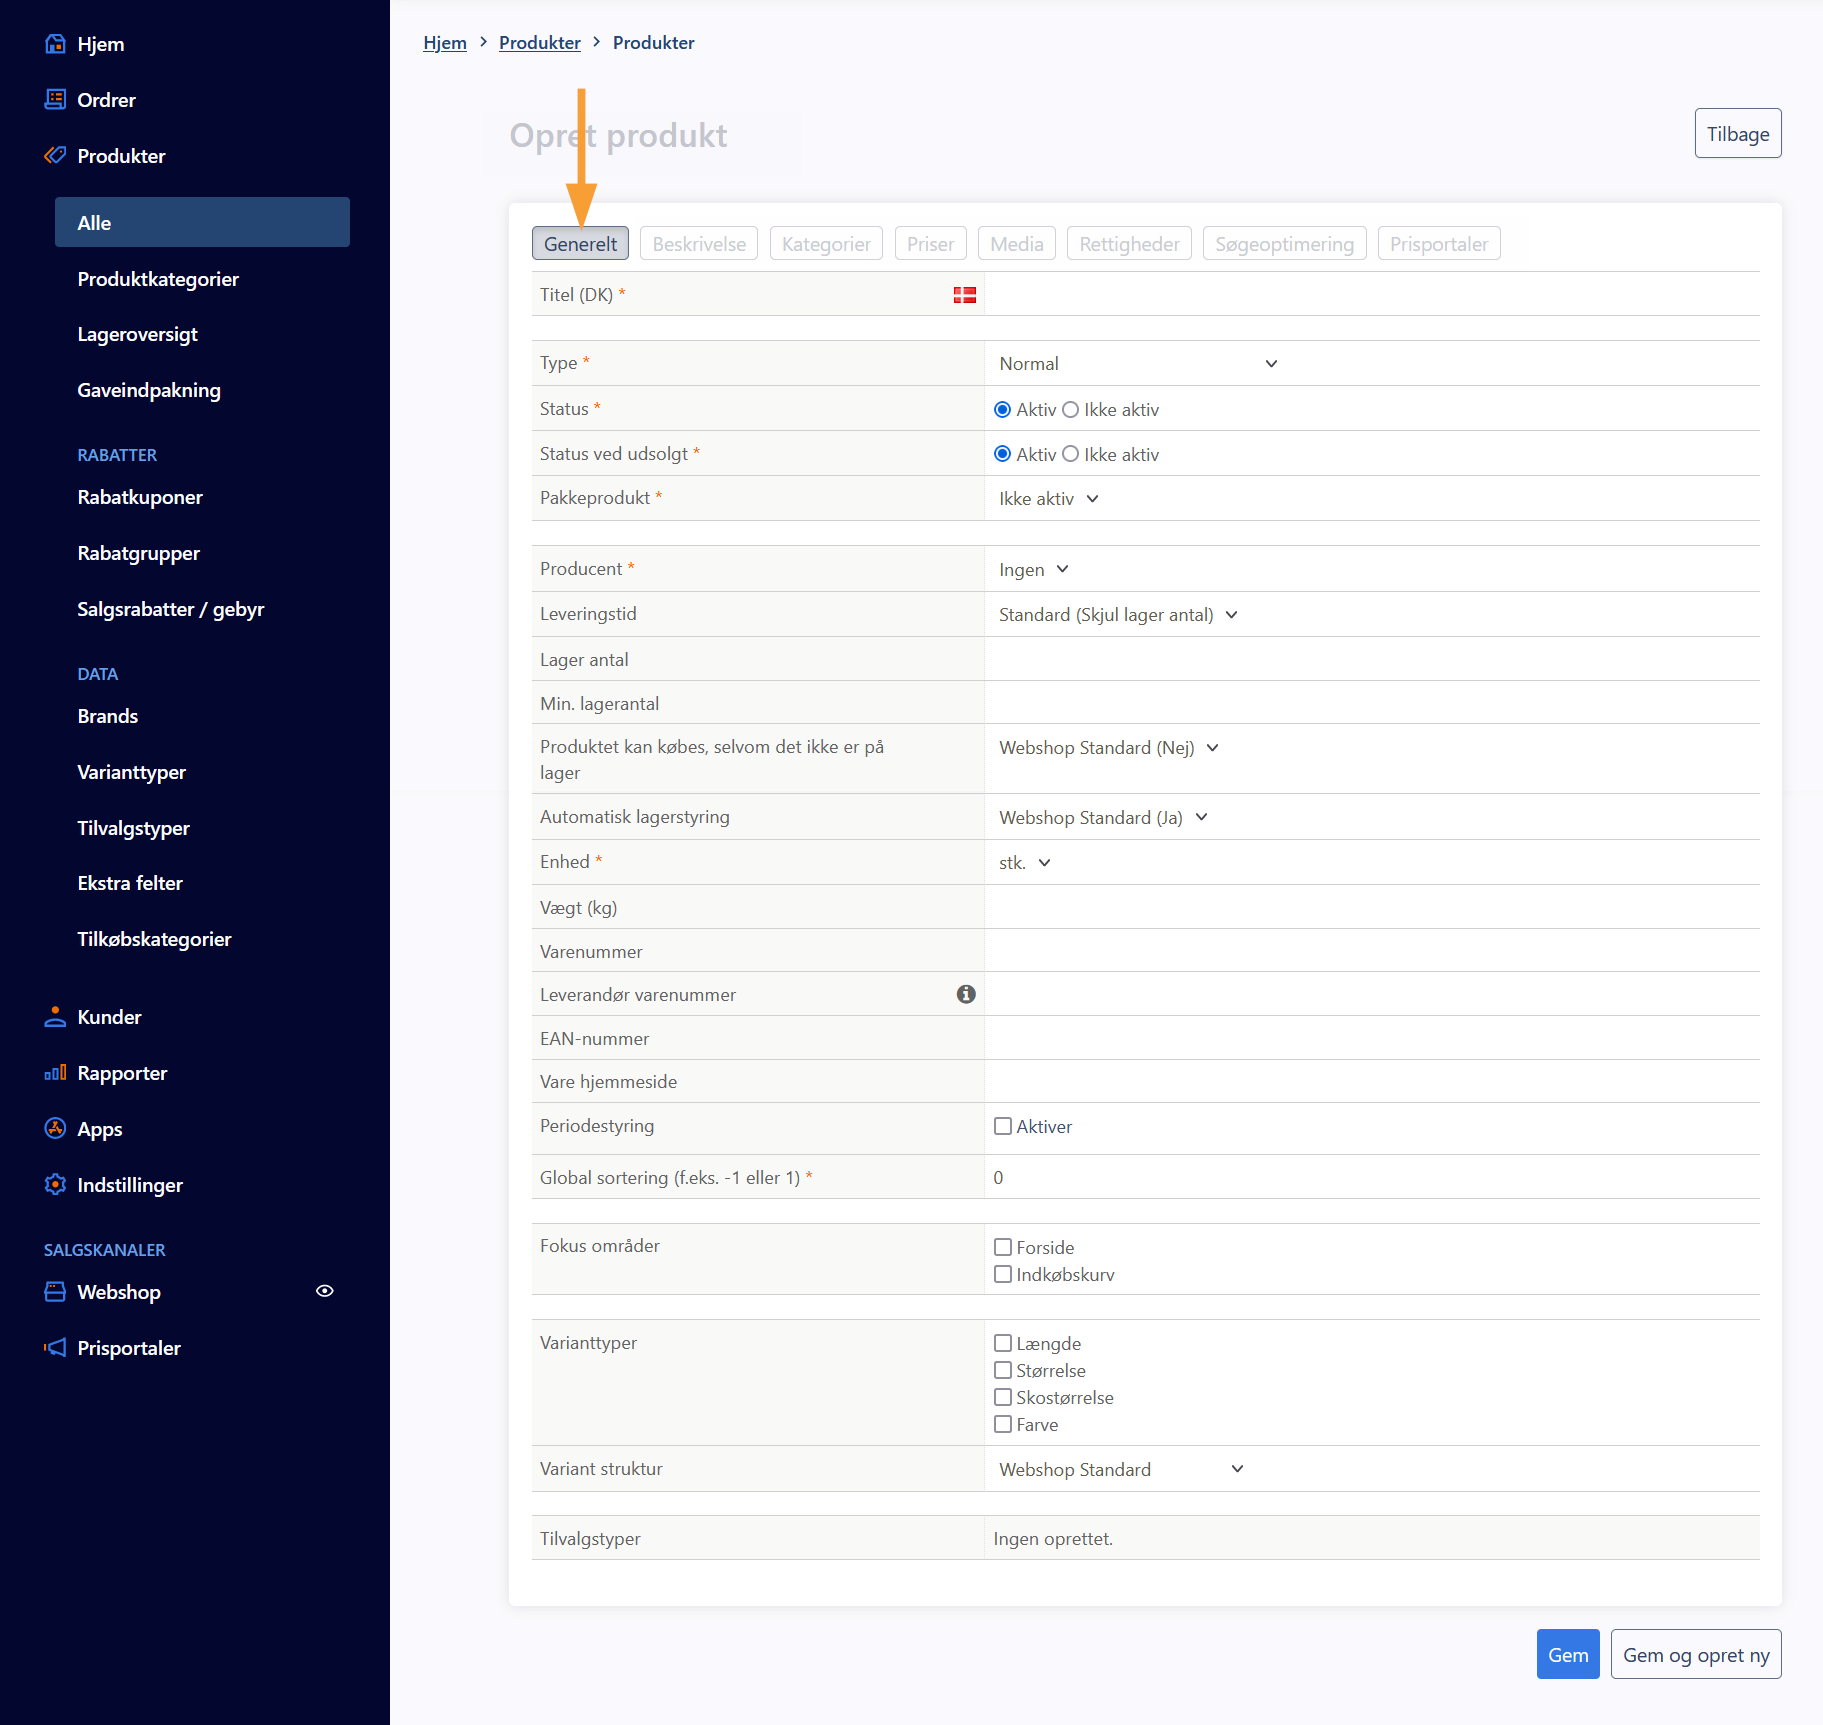The width and height of the screenshot is (1823, 1725).
Task: Click the Produkter tag icon in sidebar
Action: click(55, 156)
